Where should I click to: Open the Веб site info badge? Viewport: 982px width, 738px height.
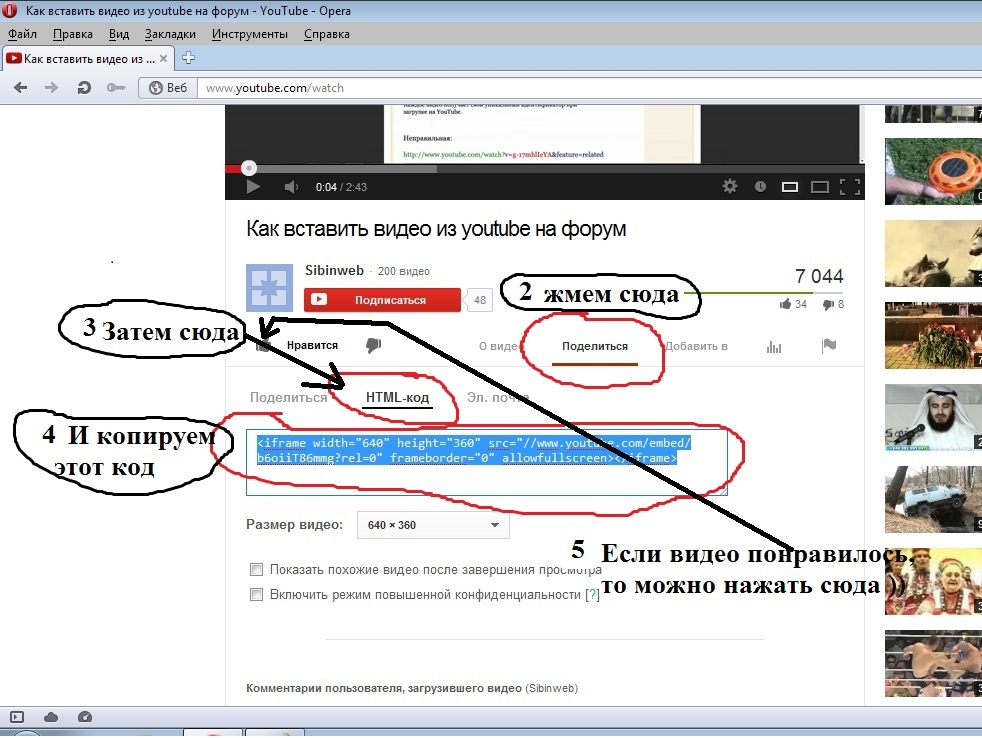click(168, 88)
